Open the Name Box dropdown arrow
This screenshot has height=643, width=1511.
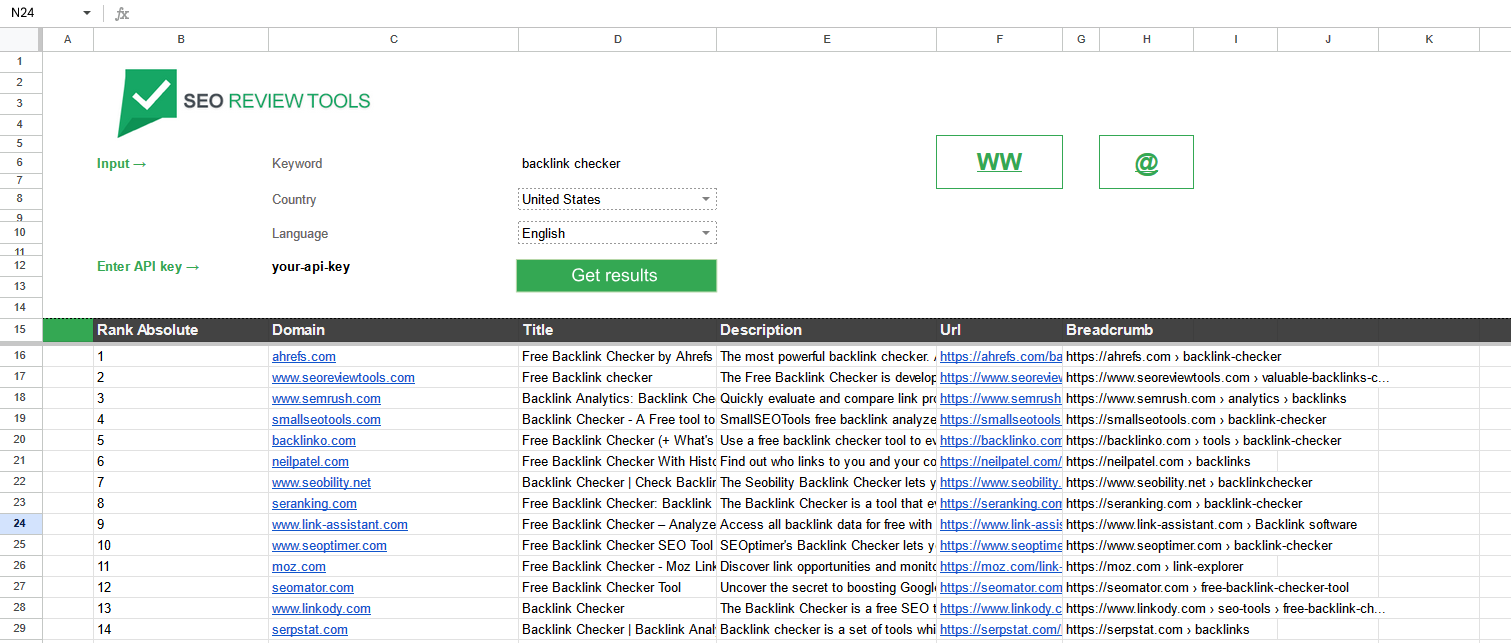(87, 13)
